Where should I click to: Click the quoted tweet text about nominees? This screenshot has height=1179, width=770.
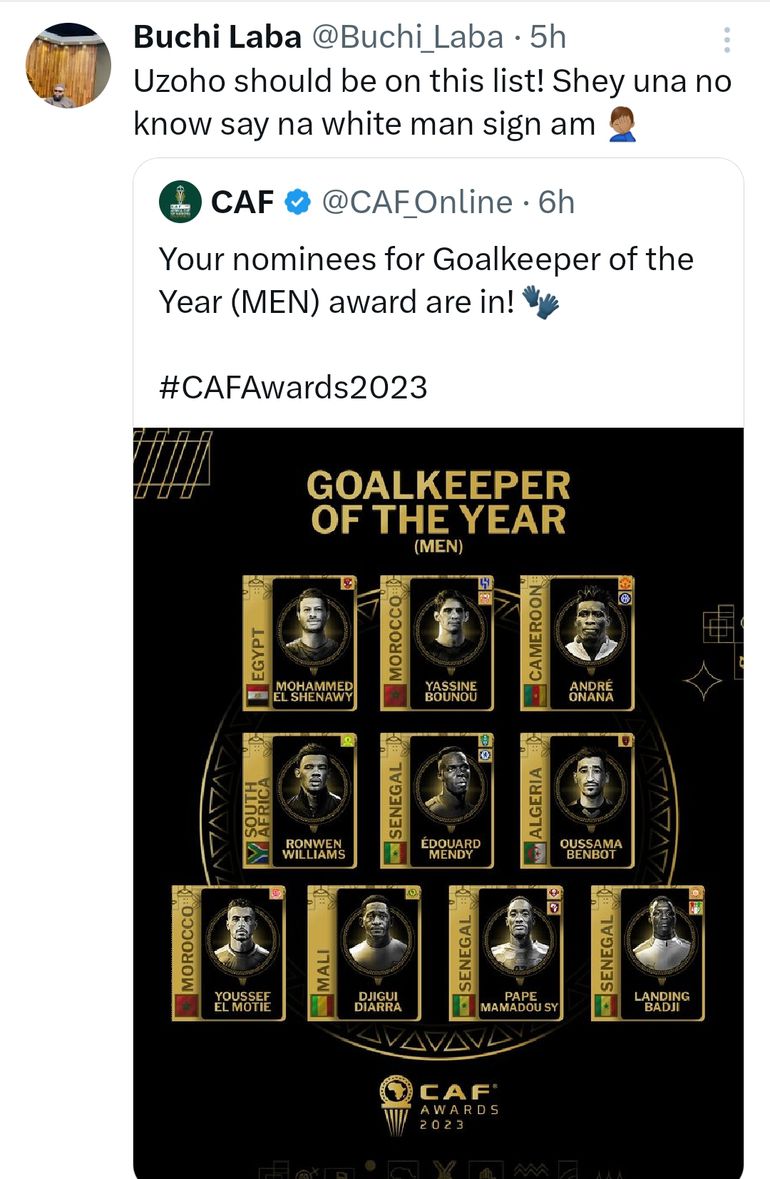coord(426,279)
